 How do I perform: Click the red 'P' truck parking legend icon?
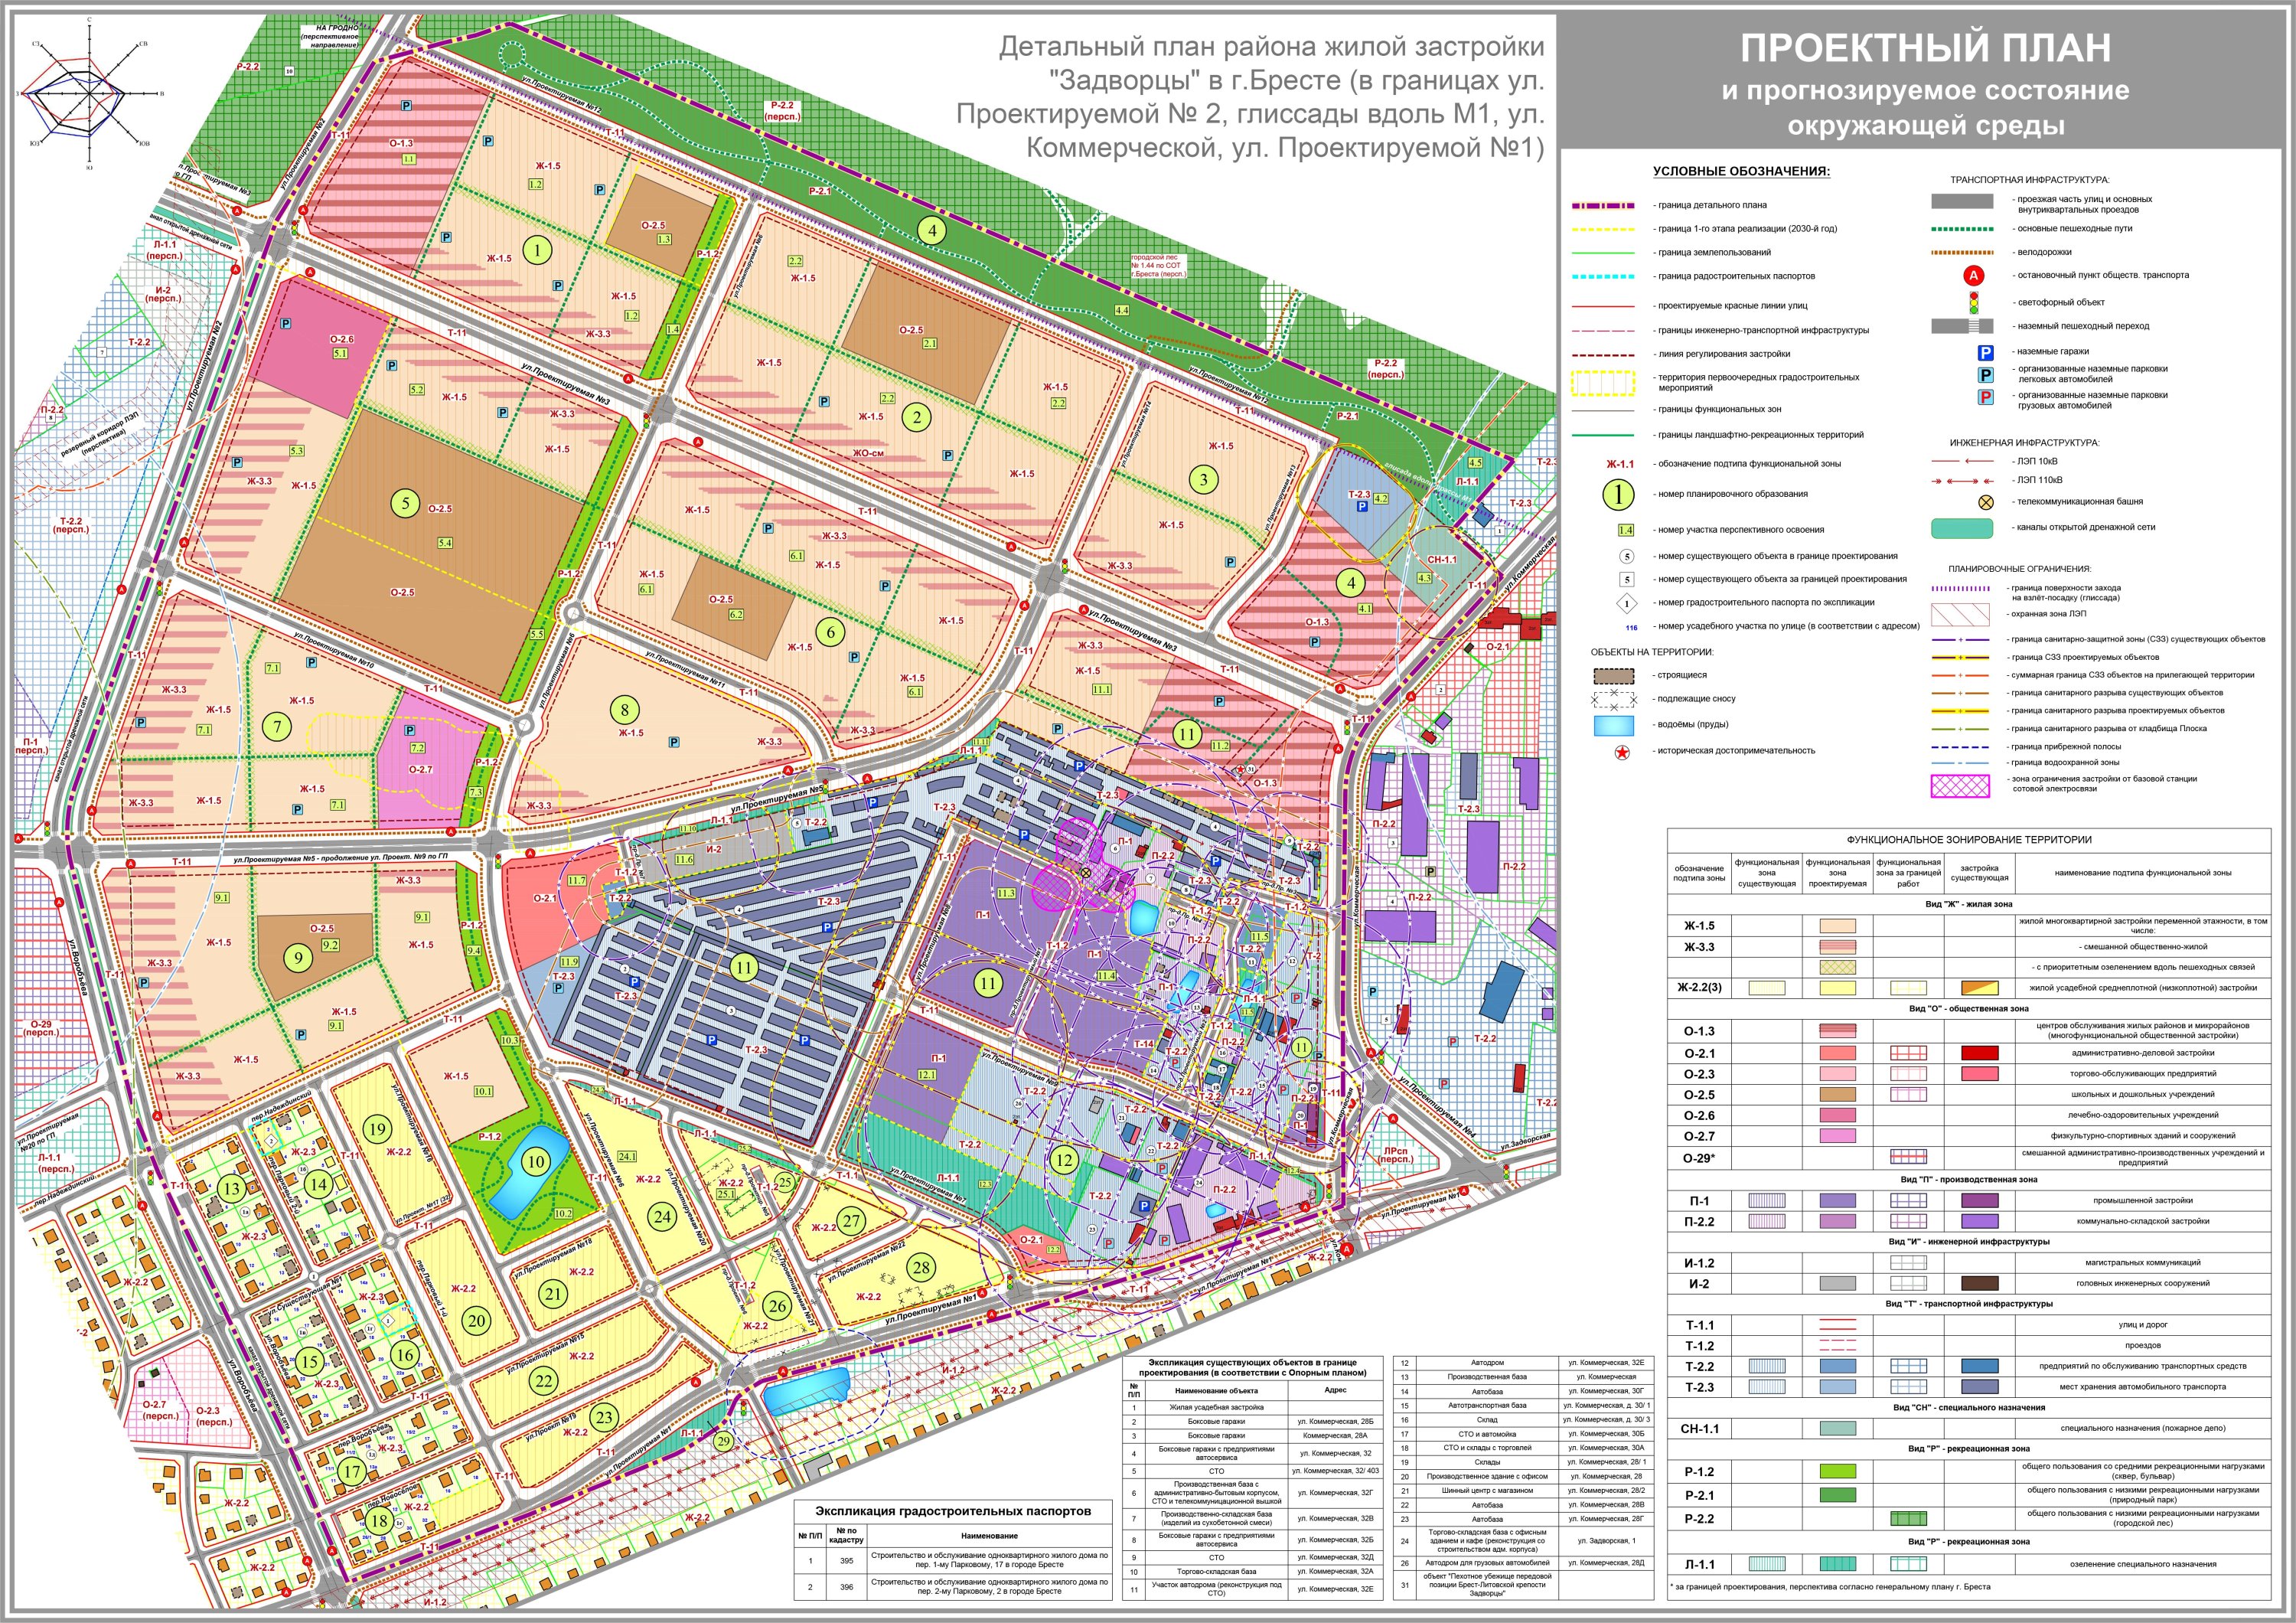pos(1986,398)
